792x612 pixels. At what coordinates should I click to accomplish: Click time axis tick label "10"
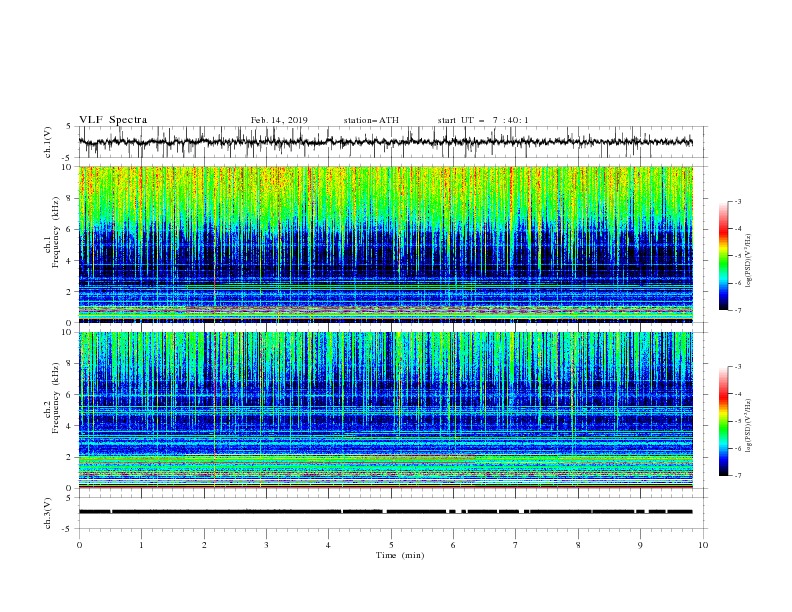(x=703, y=545)
